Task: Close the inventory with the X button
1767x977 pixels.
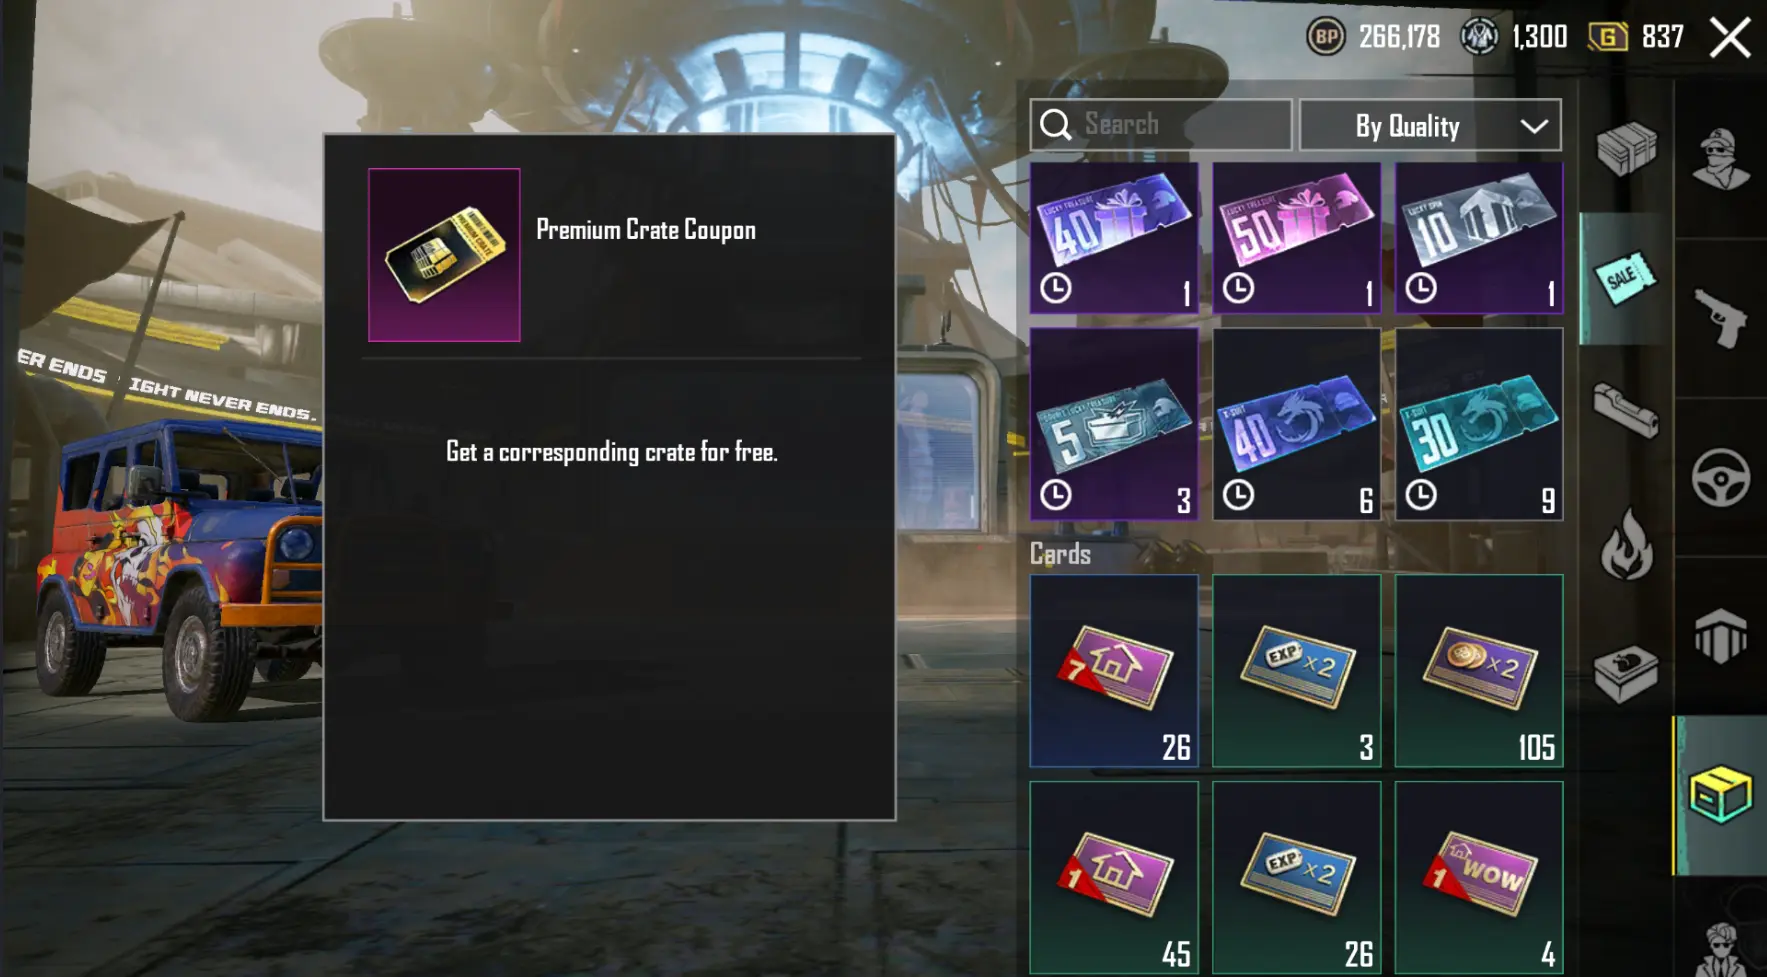Action: 1730,38
